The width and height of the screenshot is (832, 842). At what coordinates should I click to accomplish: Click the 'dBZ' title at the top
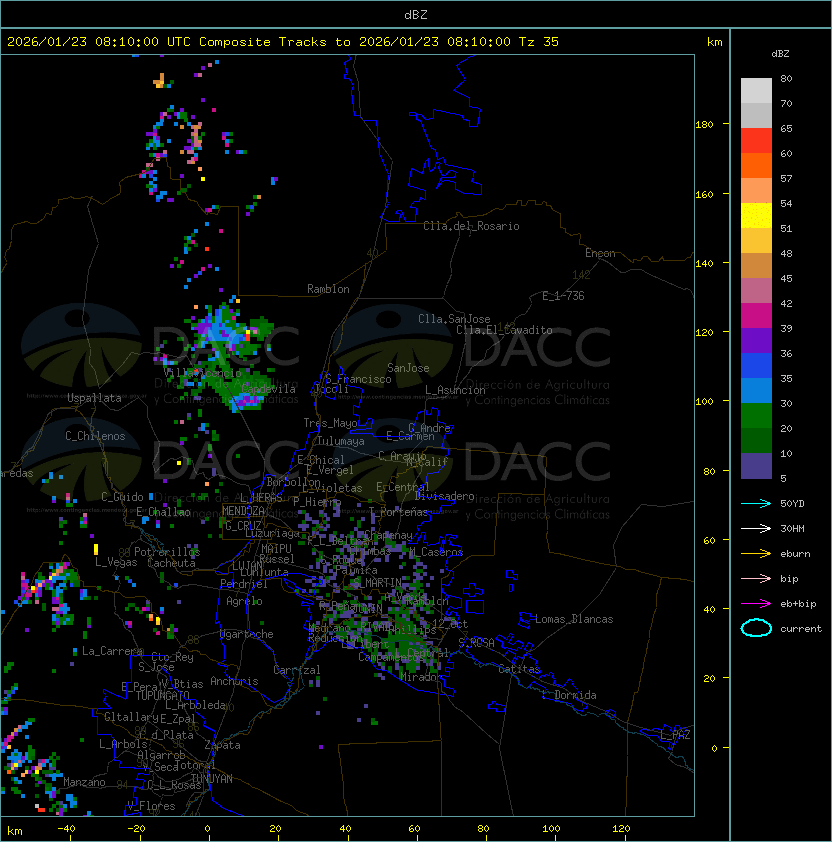point(416,14)
